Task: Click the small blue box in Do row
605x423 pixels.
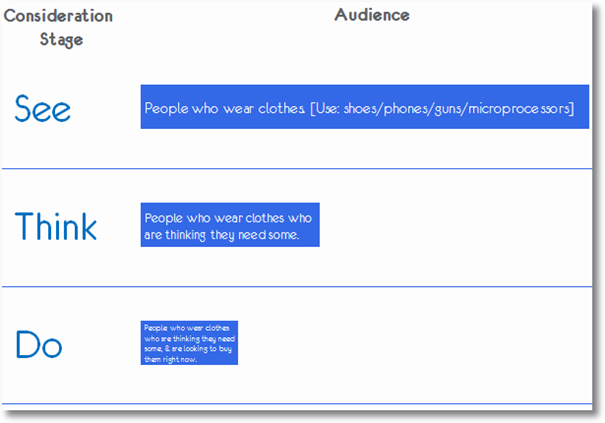Action: 189,343
